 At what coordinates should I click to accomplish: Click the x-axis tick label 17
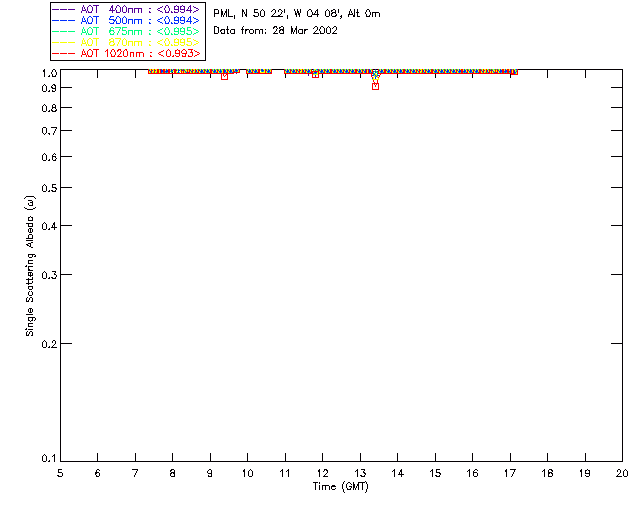(510, 473)
